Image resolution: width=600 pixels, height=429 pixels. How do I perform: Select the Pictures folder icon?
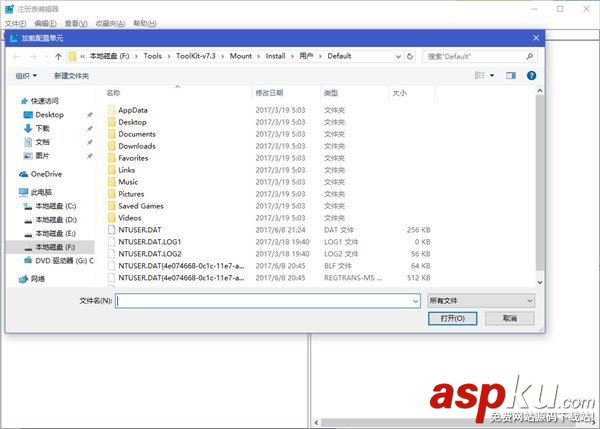point(111,194)
